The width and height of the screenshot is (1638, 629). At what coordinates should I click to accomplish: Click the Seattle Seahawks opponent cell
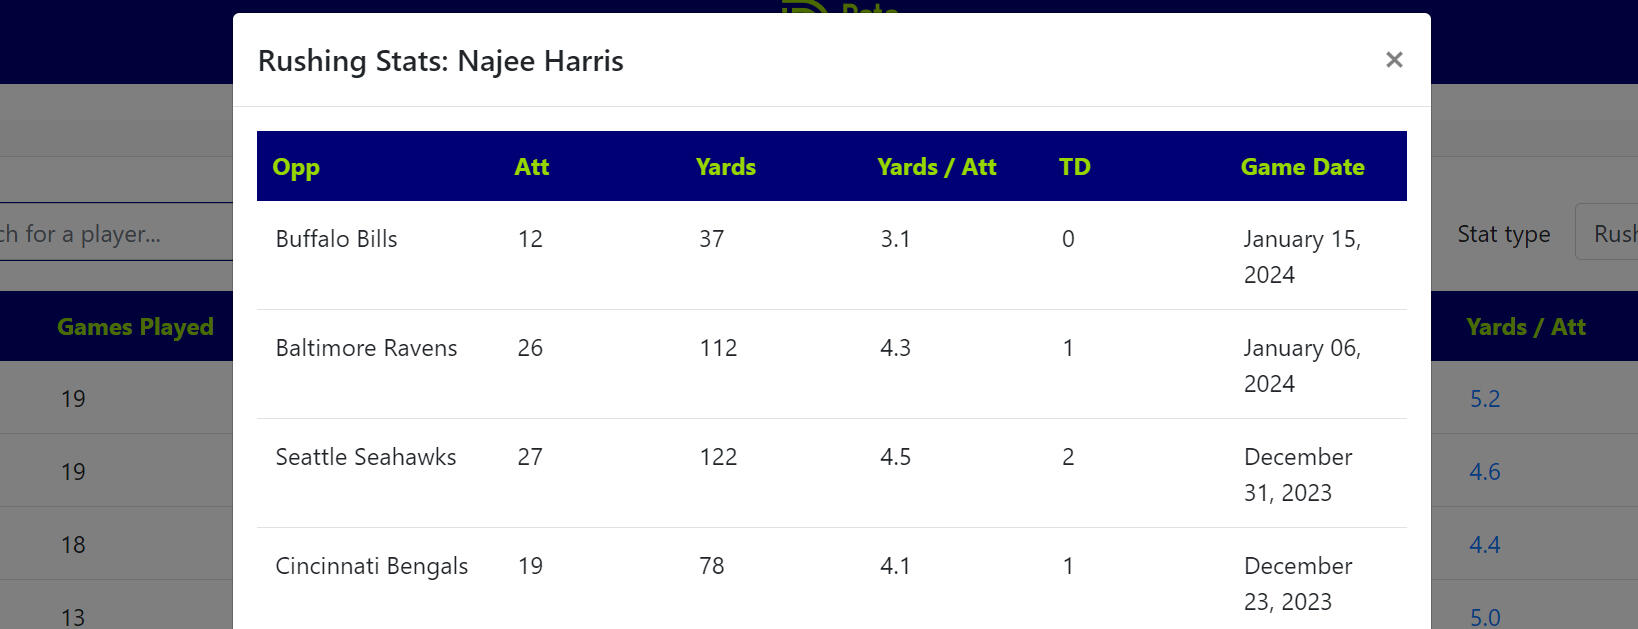tap(366, 457)
